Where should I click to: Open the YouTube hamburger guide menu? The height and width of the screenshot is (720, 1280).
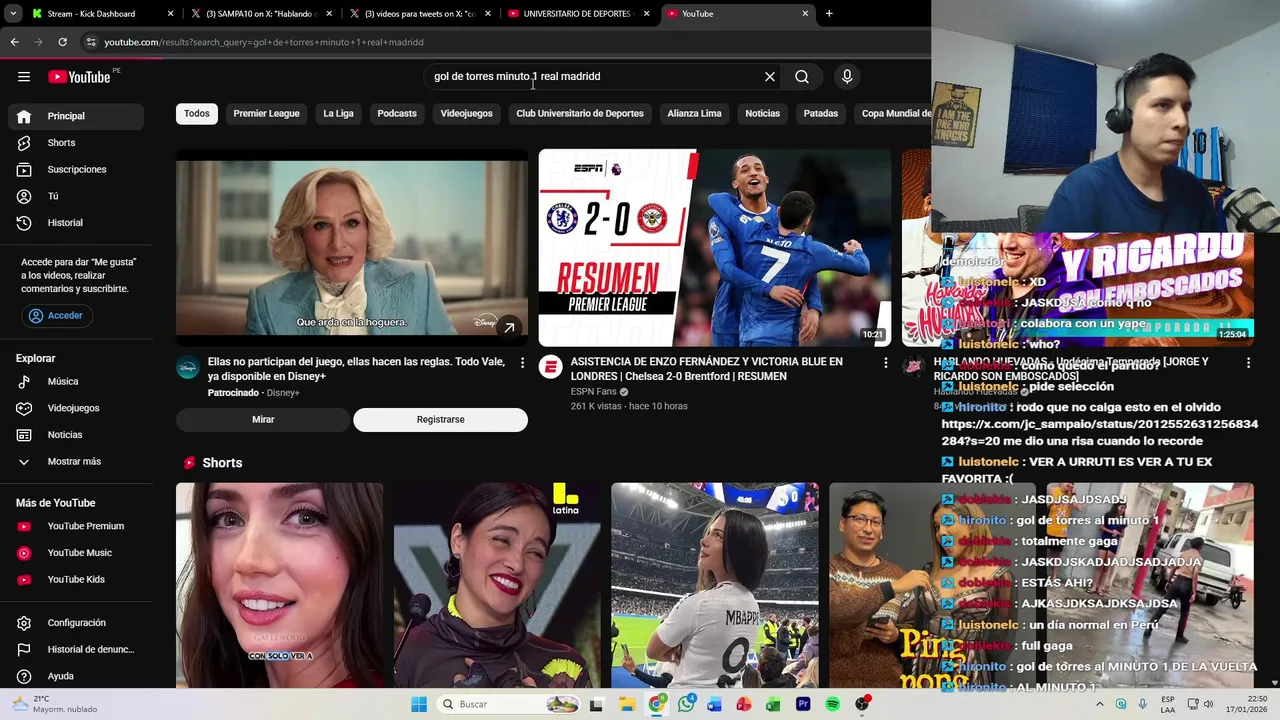24,77
